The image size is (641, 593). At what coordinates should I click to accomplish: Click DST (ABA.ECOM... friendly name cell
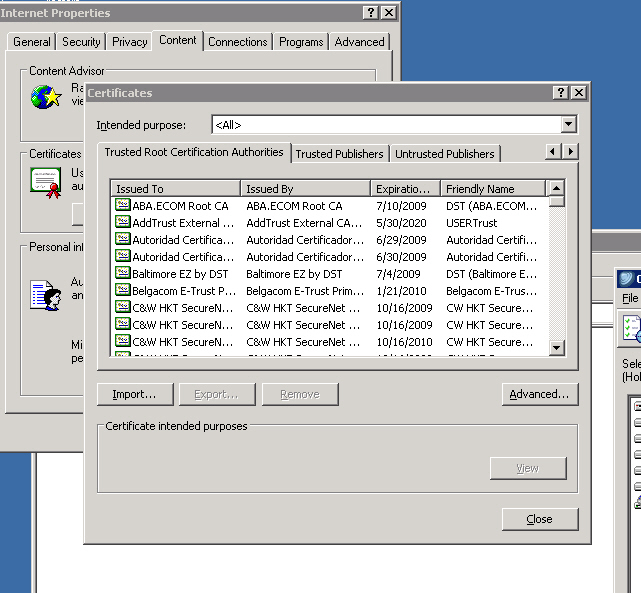(491, 206)
